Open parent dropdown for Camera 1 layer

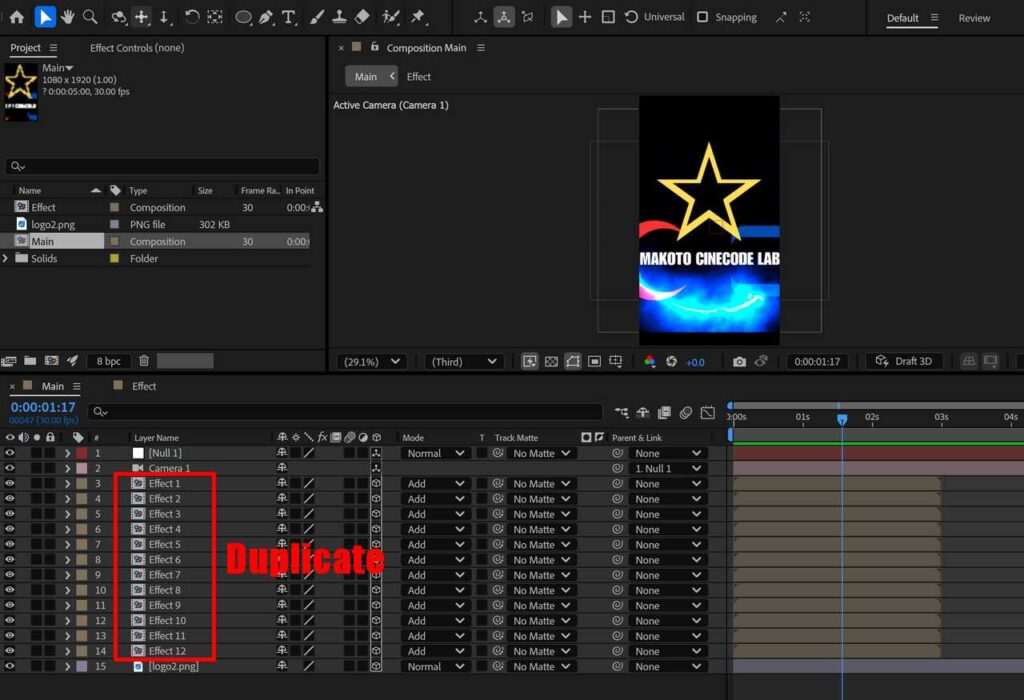(x=667, y=468)
